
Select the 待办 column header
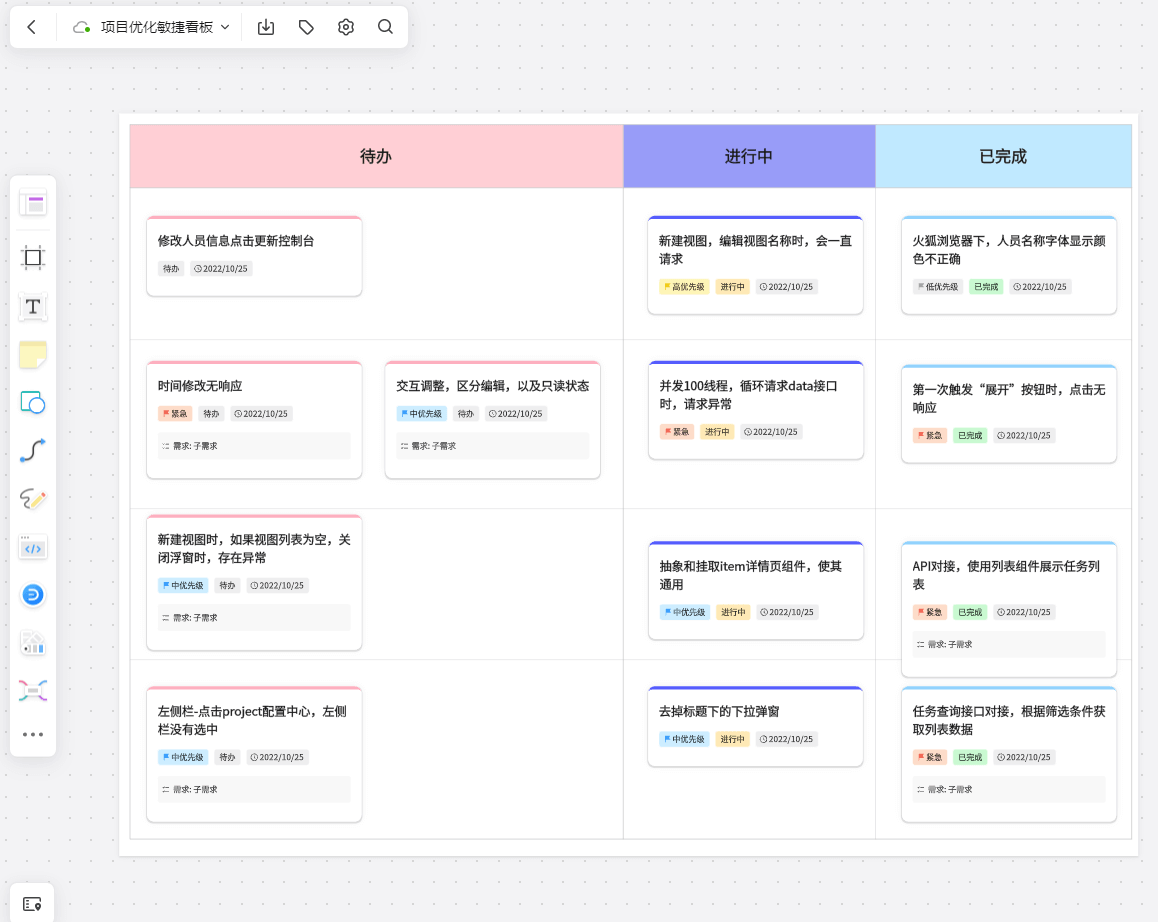click(377, 157)
